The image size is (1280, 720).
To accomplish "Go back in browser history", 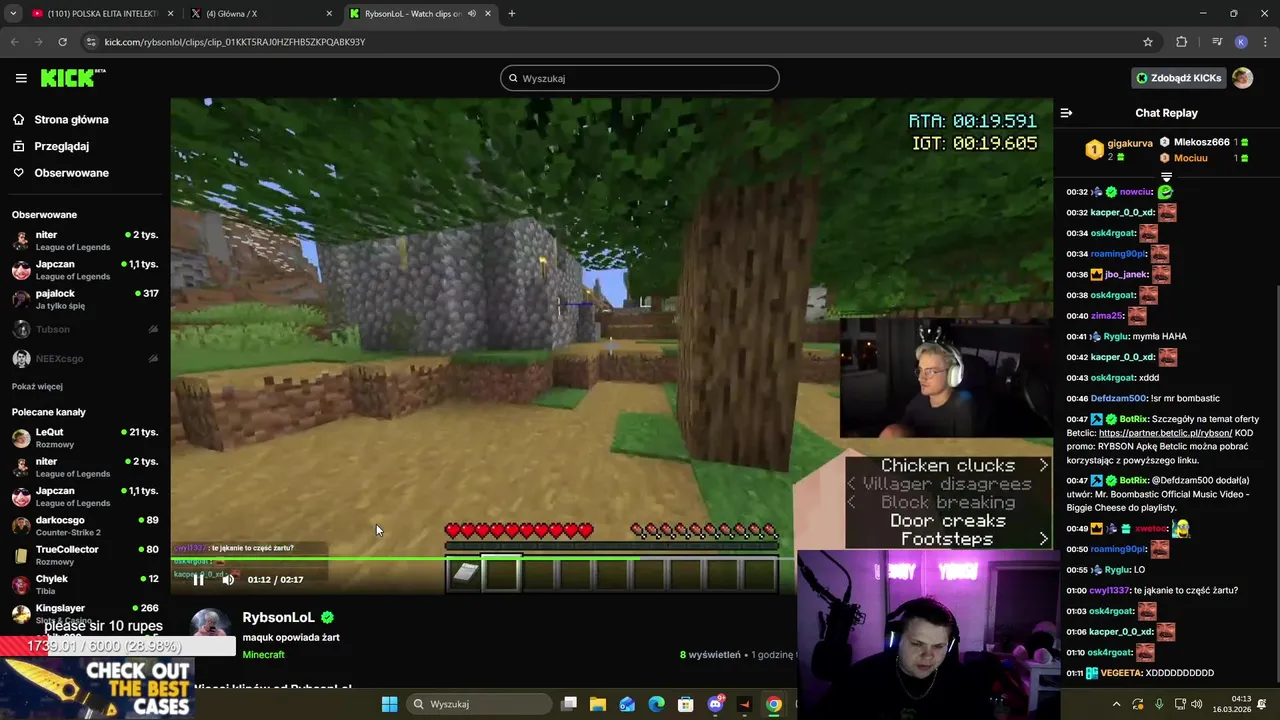I will pyautogui.click(x=14, y=42).
